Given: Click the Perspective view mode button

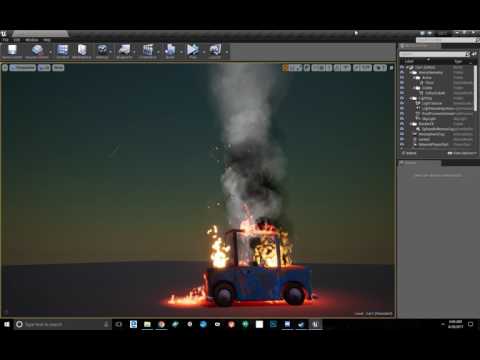Looking at the screenshot, I should click(x=22, y=68).
